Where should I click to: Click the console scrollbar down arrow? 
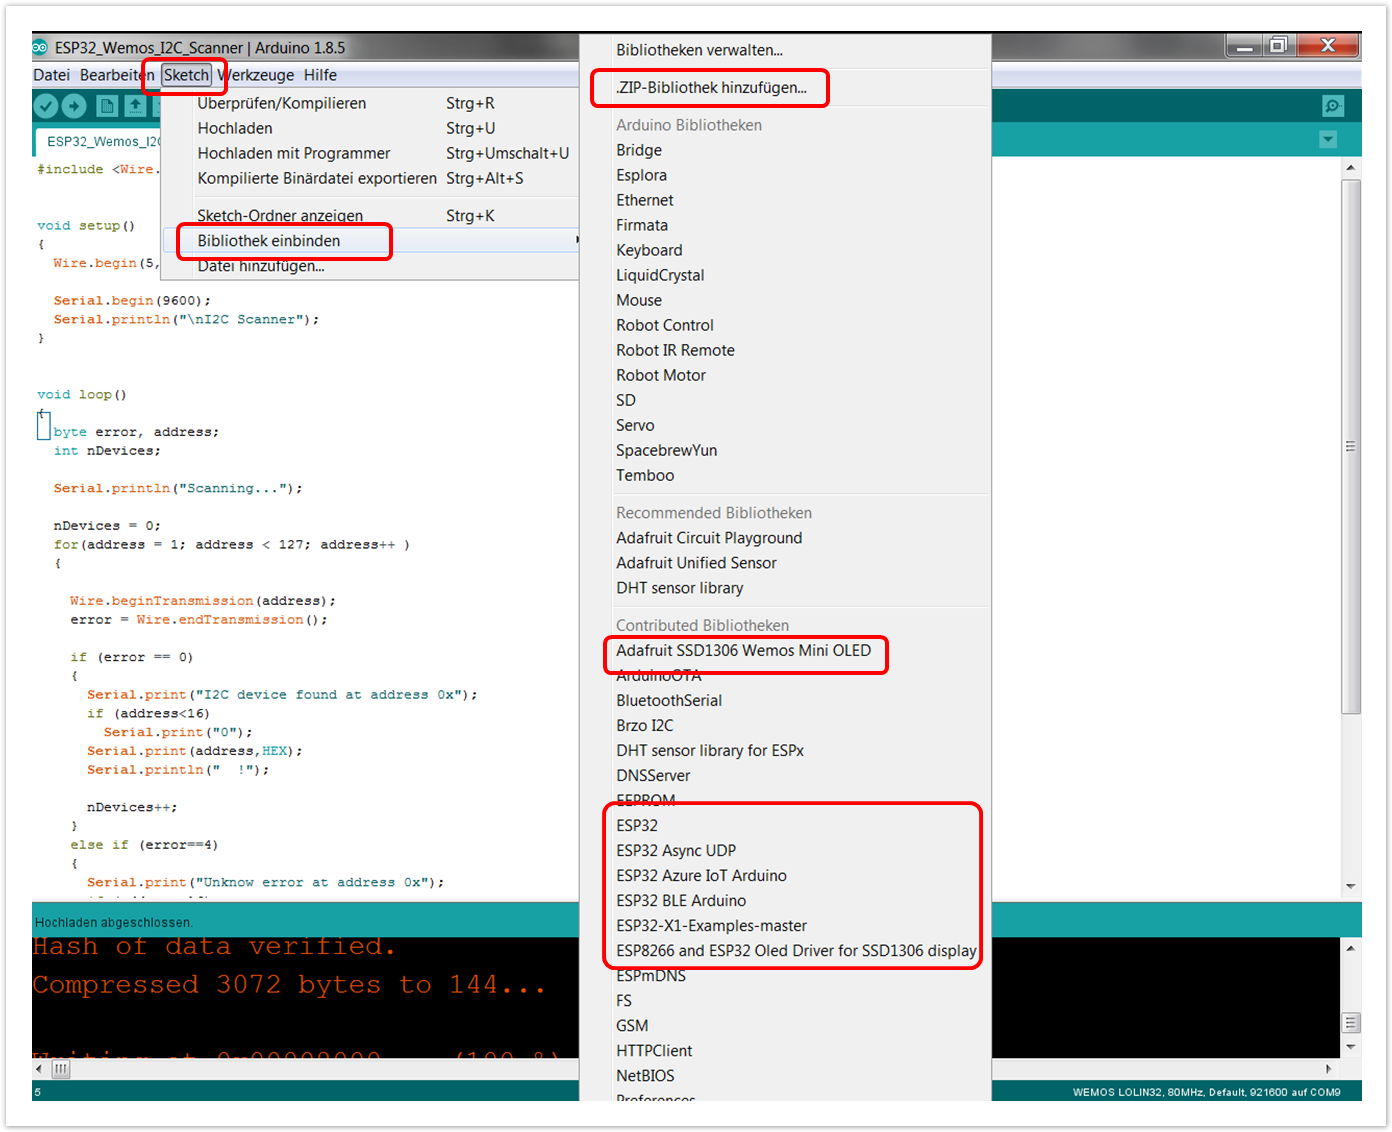point(1350,1047)
